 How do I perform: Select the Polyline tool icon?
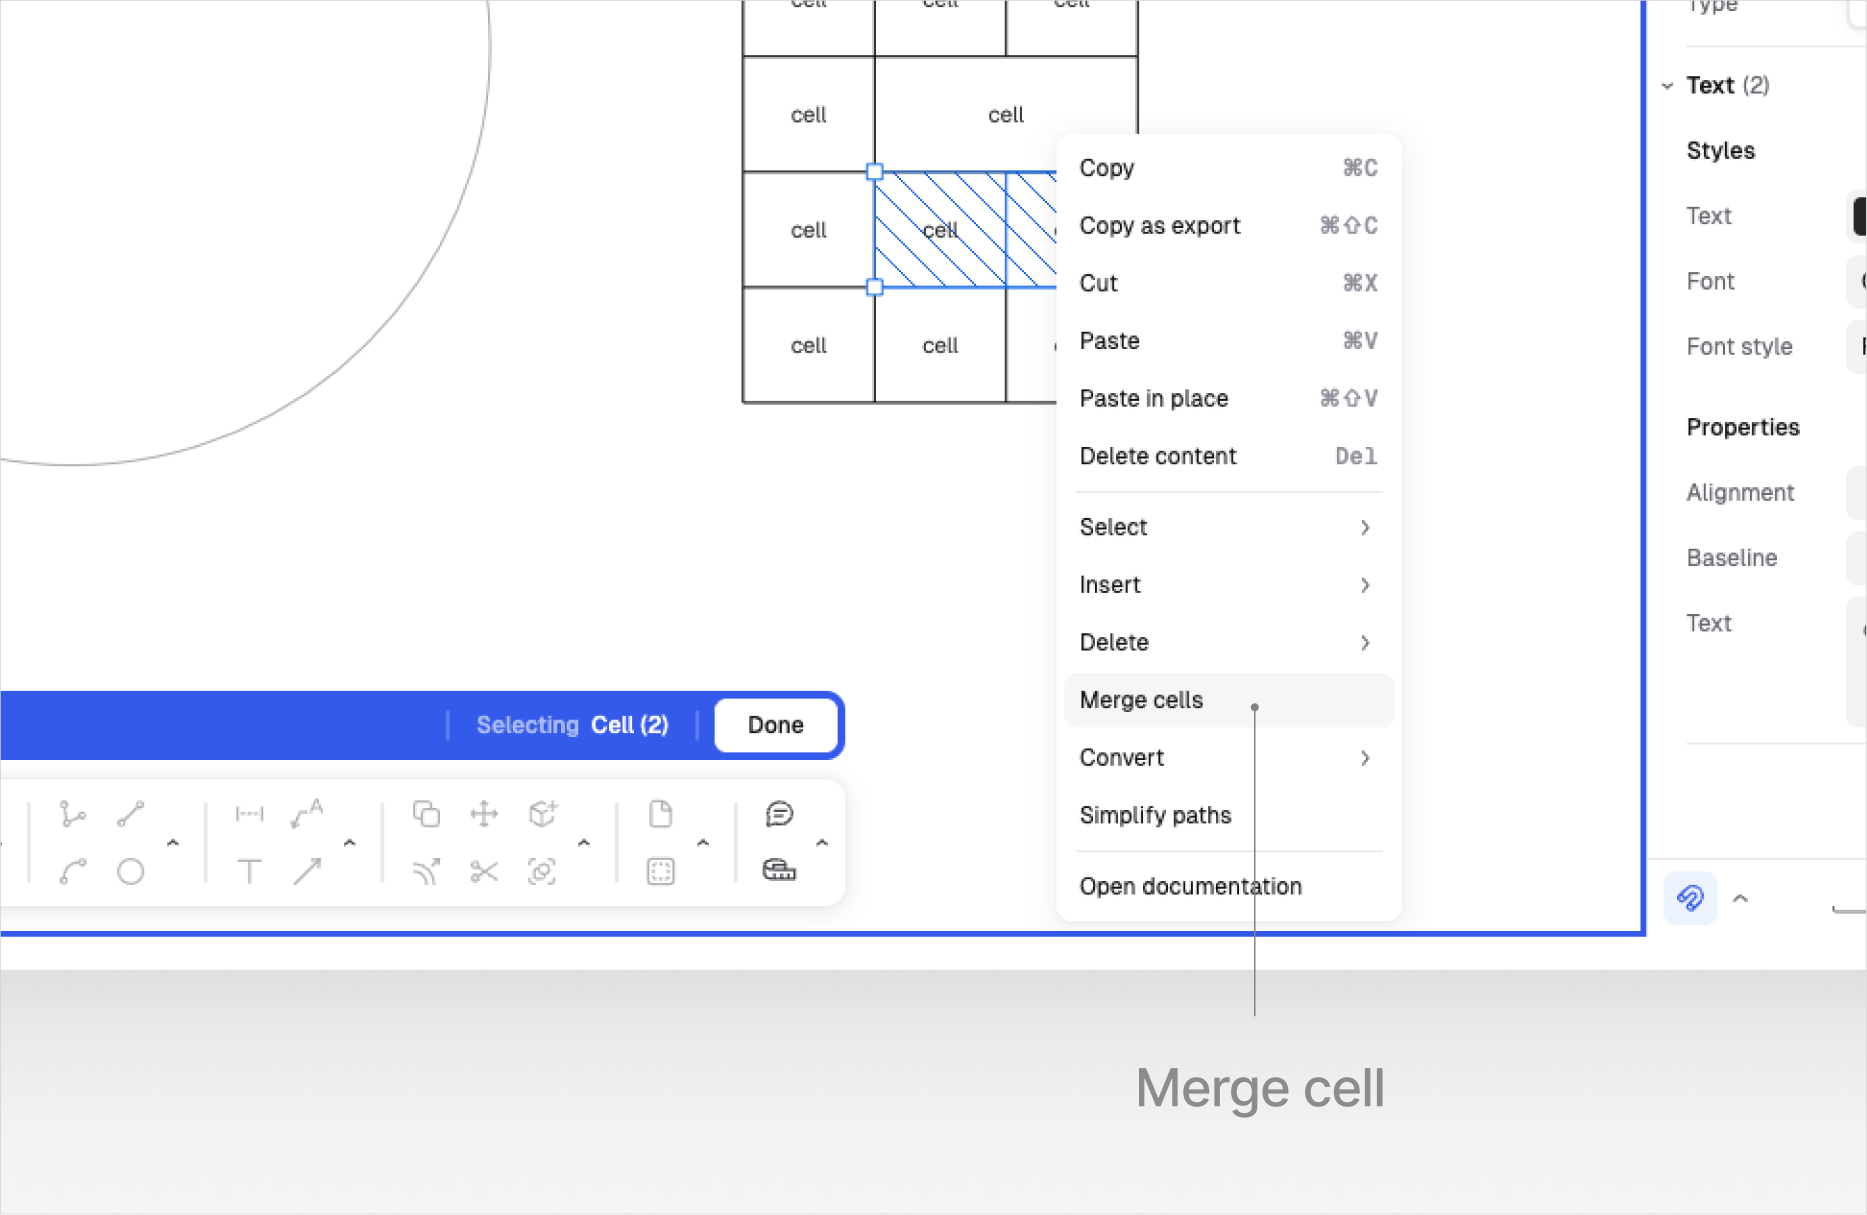72,814
